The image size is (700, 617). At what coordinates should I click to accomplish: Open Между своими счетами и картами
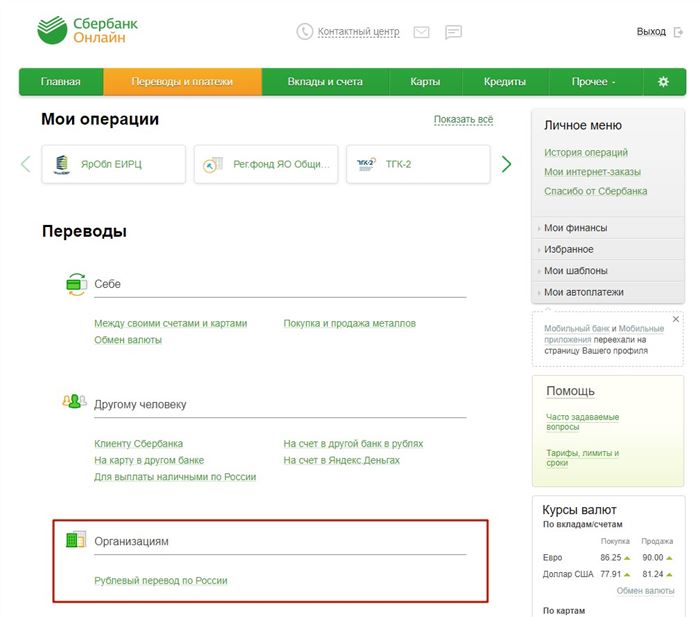171,323
